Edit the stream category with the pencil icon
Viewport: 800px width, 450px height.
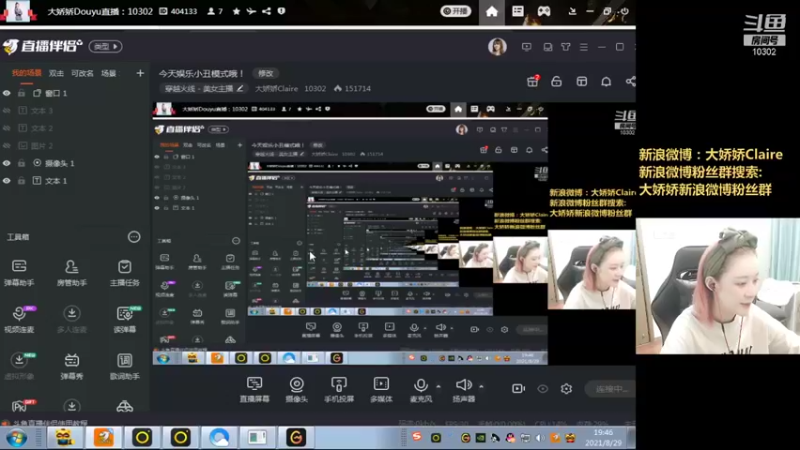click(240, 88)
